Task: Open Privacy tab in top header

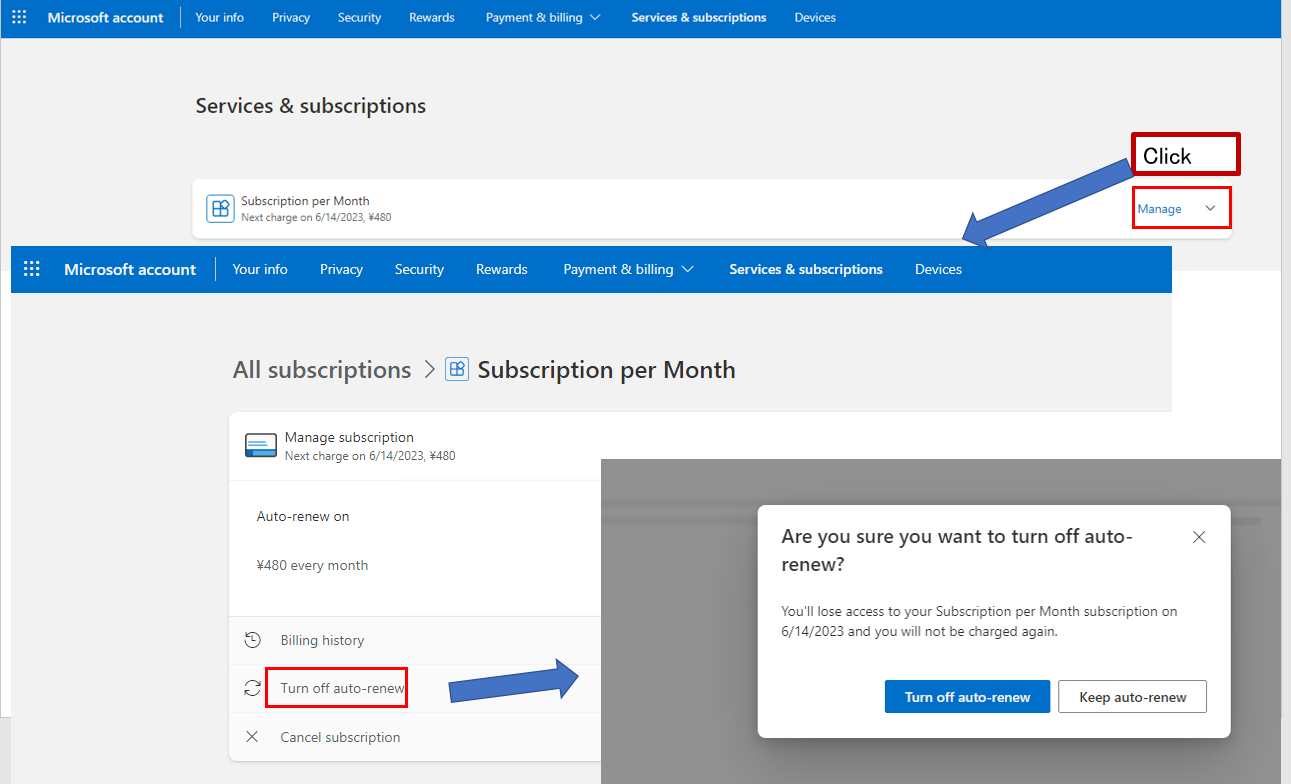Action: (291, 18)
